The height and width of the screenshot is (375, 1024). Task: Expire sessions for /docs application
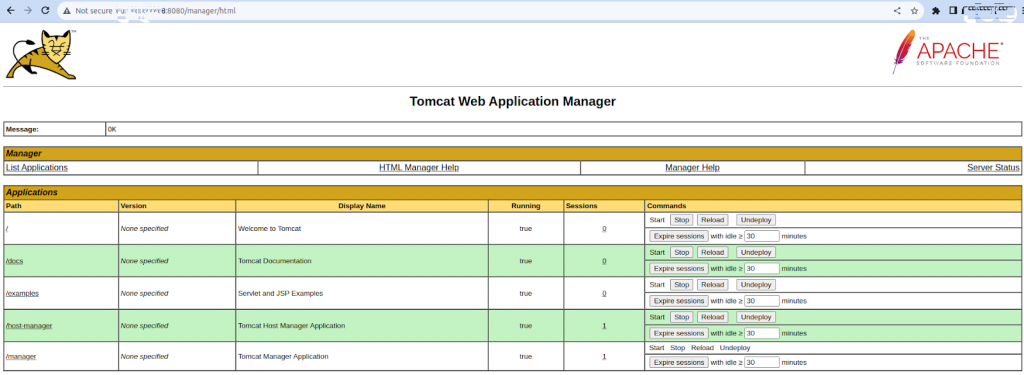pos(679,269)
